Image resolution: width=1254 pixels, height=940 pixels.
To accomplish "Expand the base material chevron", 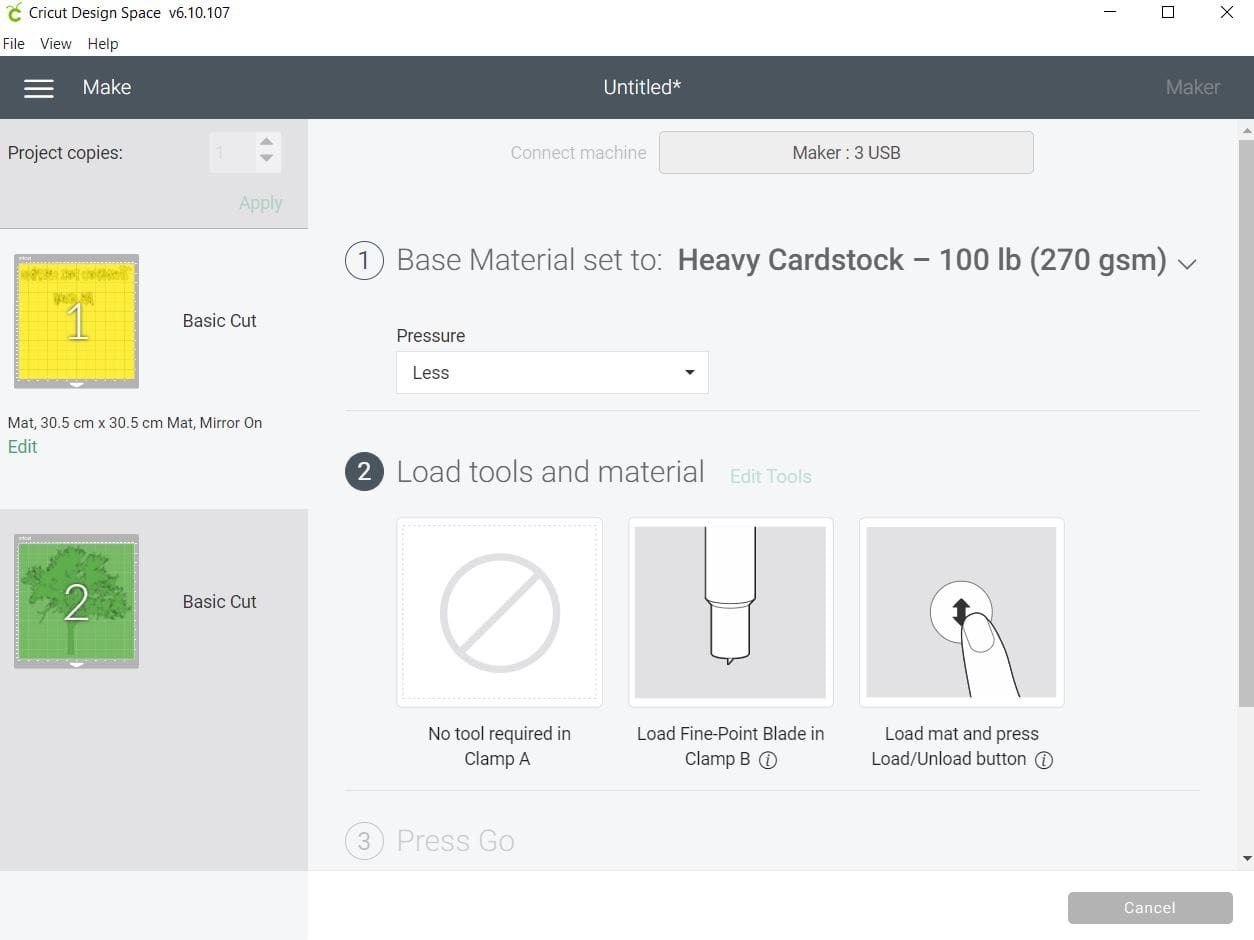I will (x=1187, y=264).
